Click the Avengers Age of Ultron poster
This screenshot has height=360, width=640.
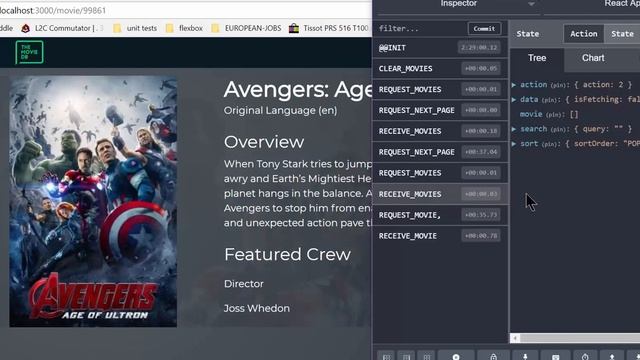tap(93, 201)
